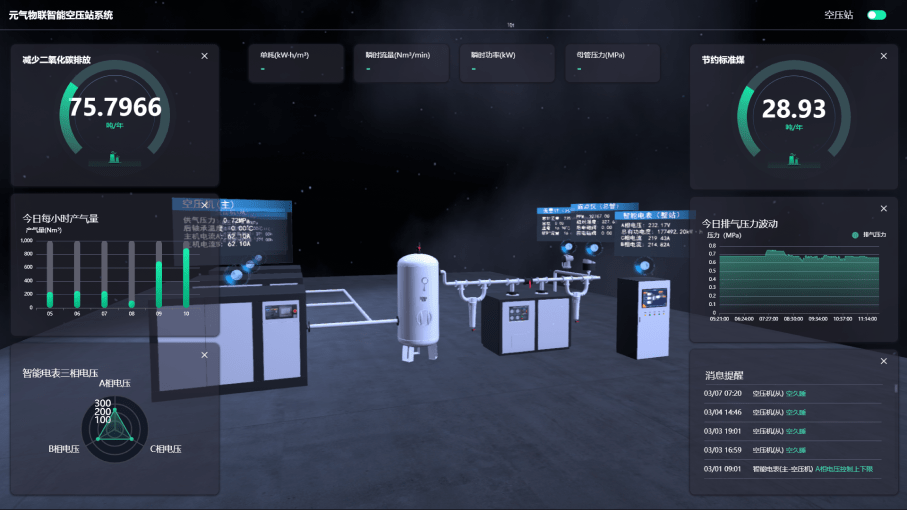The width and height of the screenshot is (907, 510).
Task: Close the 消息提醒 message panel
Action: point(883,360)
